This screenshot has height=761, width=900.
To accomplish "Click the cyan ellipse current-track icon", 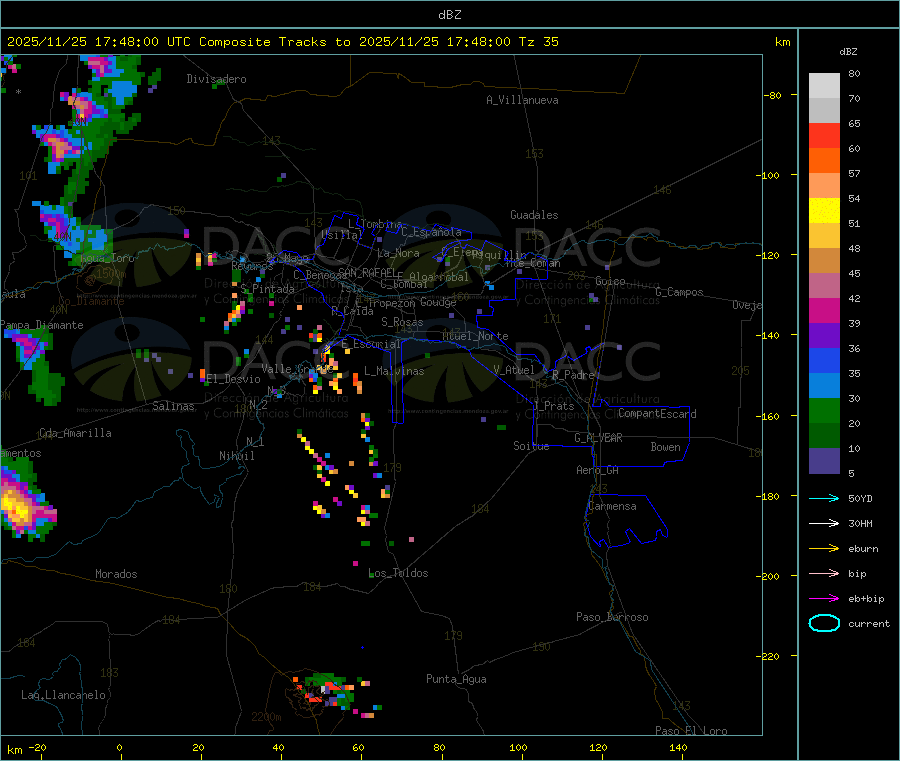I will click(x=824, y=623).
